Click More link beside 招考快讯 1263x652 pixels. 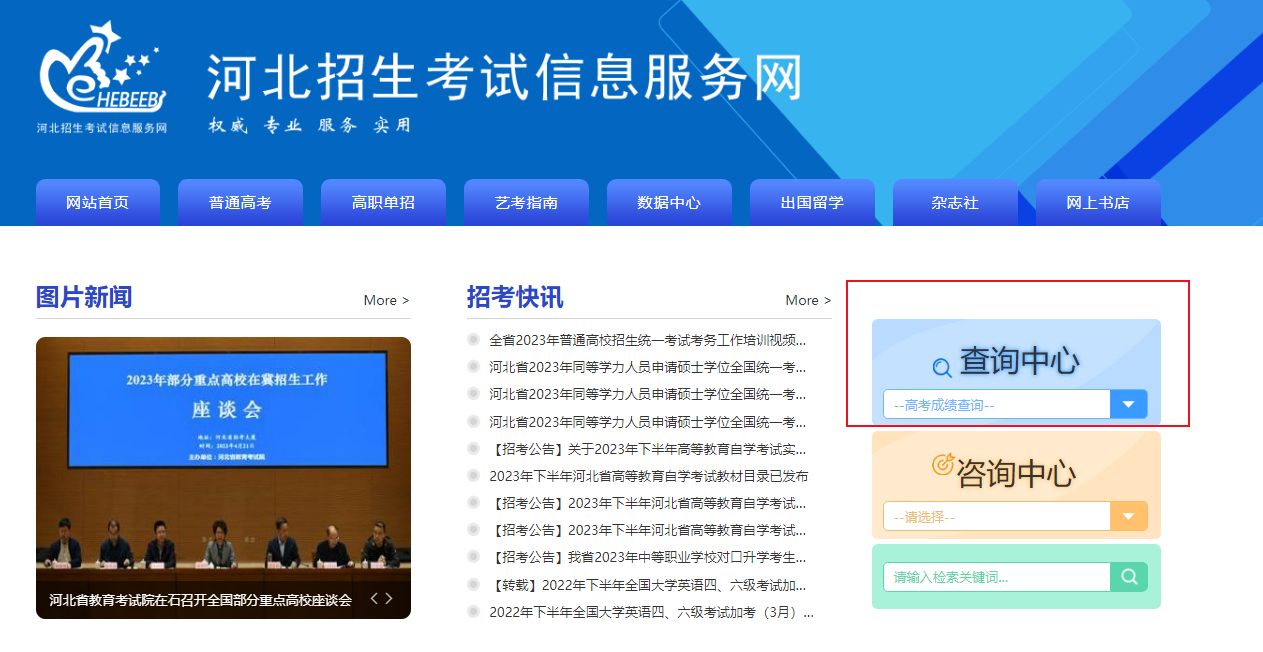pyautogui.click(x=808, y=300)
